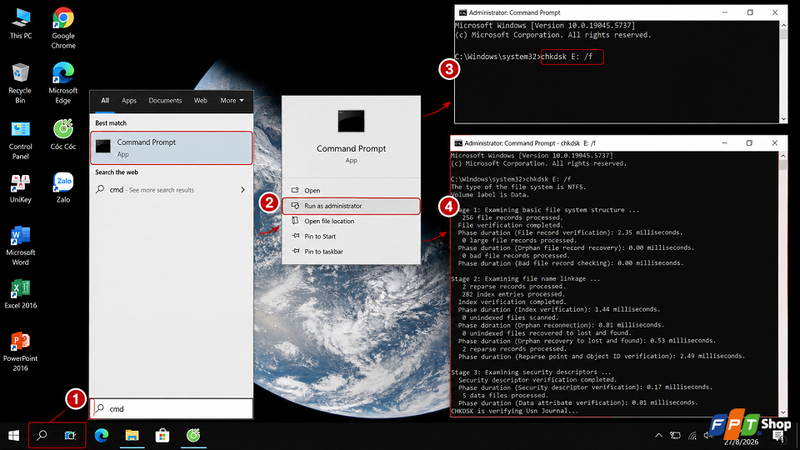Click large Command Prompt app icon in panel

coord(351,121)
